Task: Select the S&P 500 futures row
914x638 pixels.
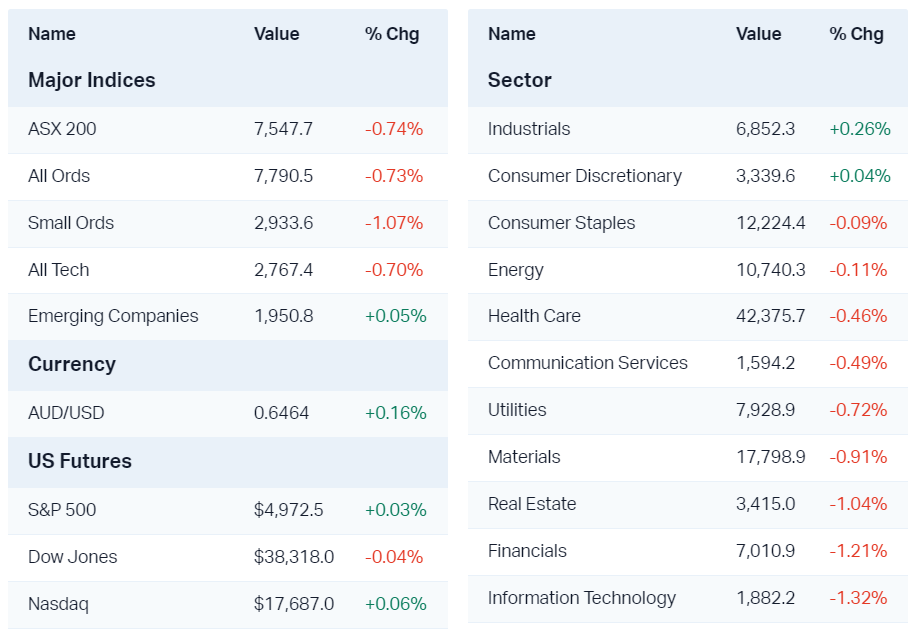Action: [62, 510]
